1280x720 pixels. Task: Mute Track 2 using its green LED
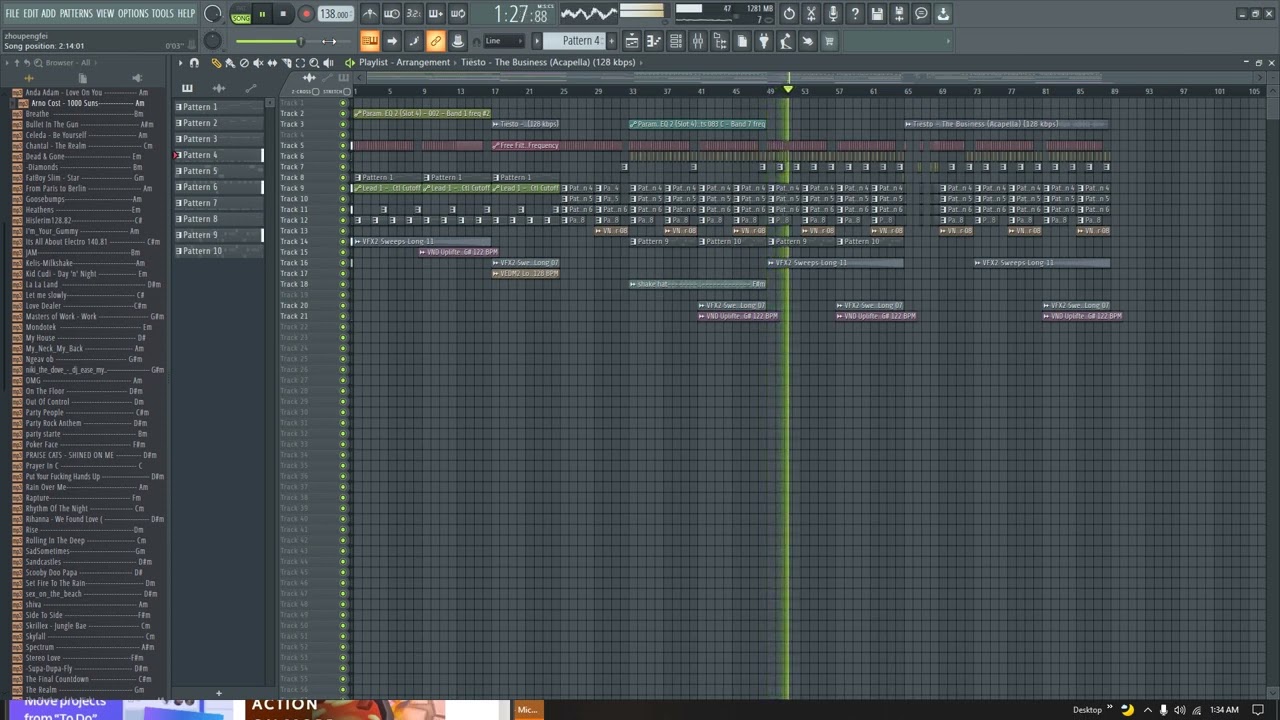tap(343, 113)
